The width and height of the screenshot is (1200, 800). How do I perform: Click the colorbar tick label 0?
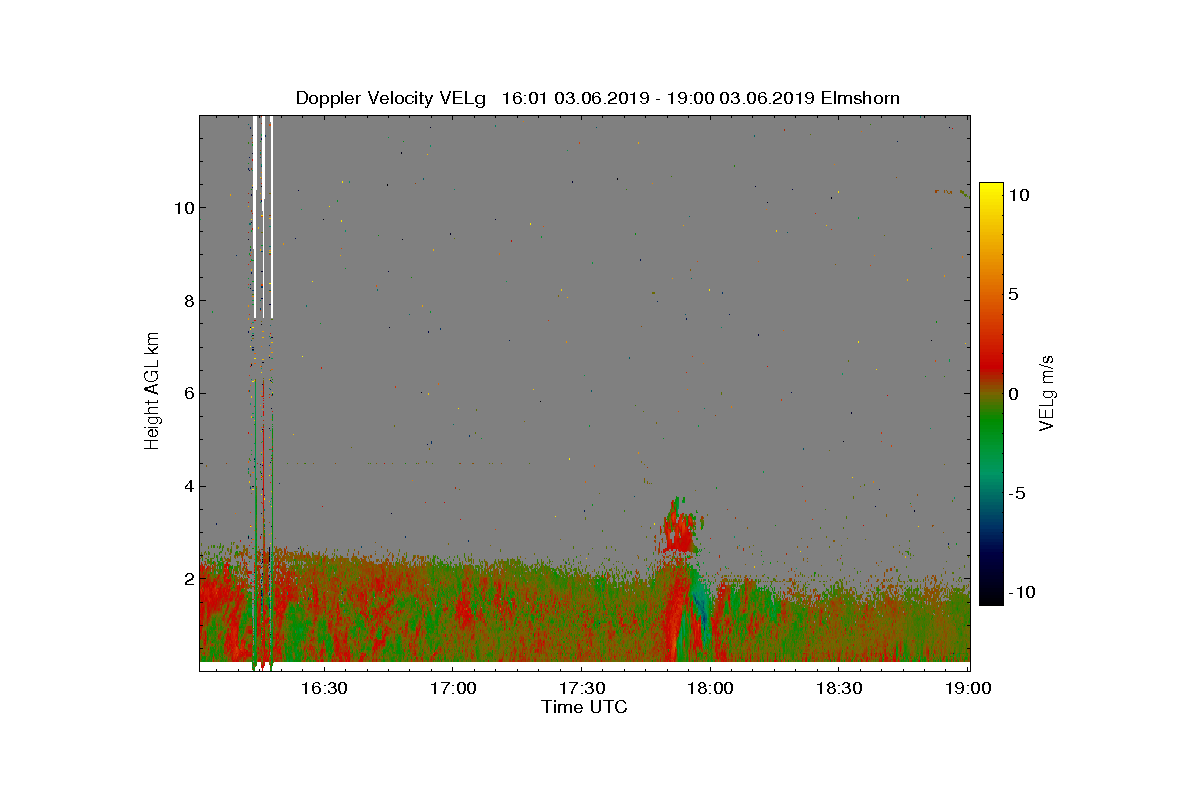1013,393
